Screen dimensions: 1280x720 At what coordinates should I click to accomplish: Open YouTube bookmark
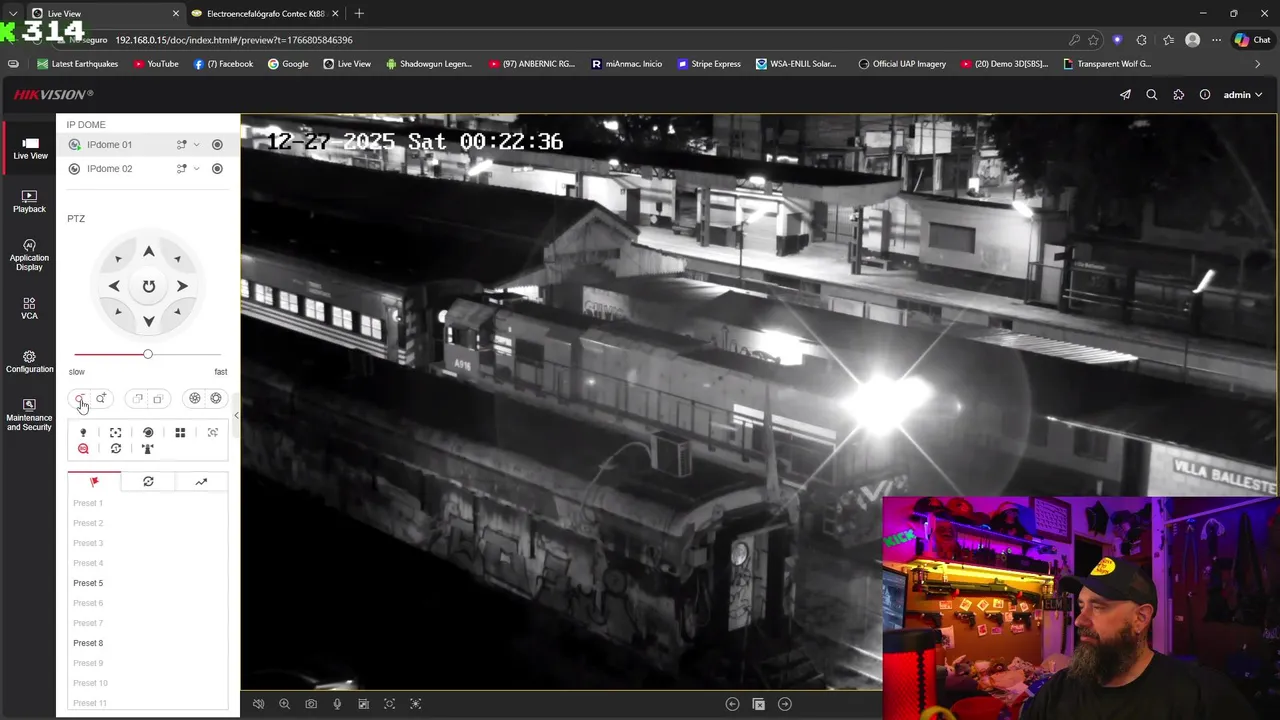(155, 64)
